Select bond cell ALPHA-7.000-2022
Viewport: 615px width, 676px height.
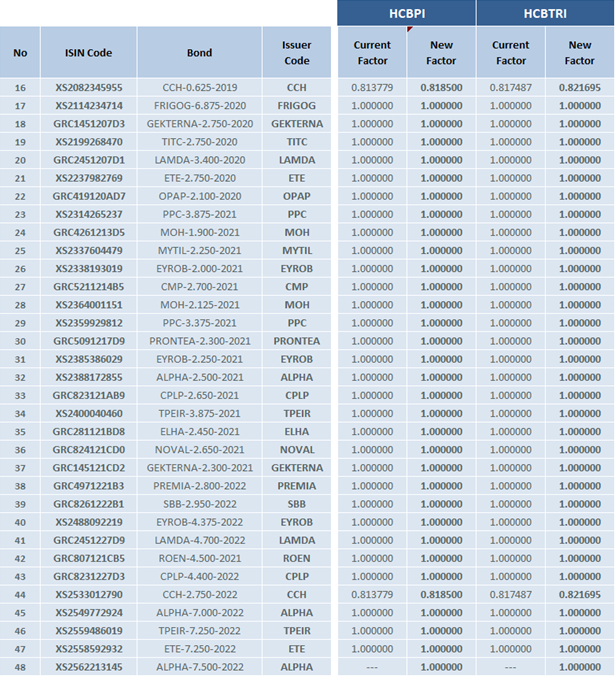pos(199,612)
